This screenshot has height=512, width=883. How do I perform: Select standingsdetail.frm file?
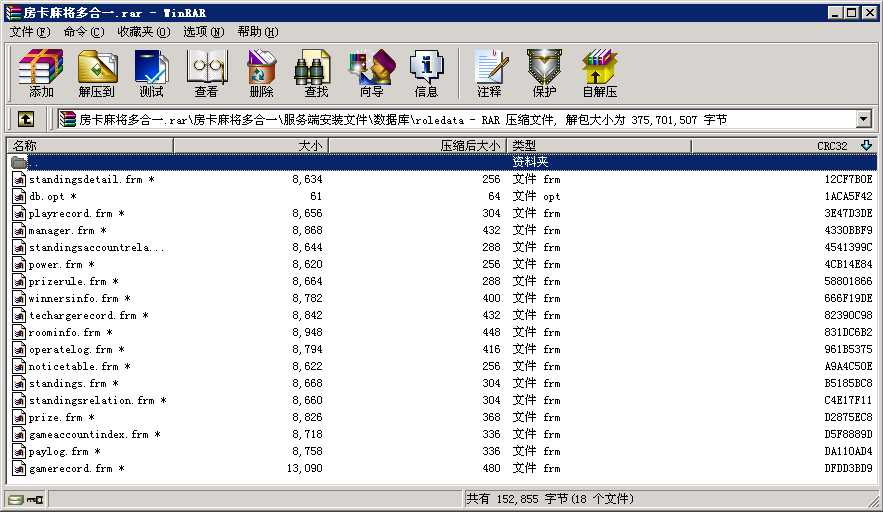[91, 180]
